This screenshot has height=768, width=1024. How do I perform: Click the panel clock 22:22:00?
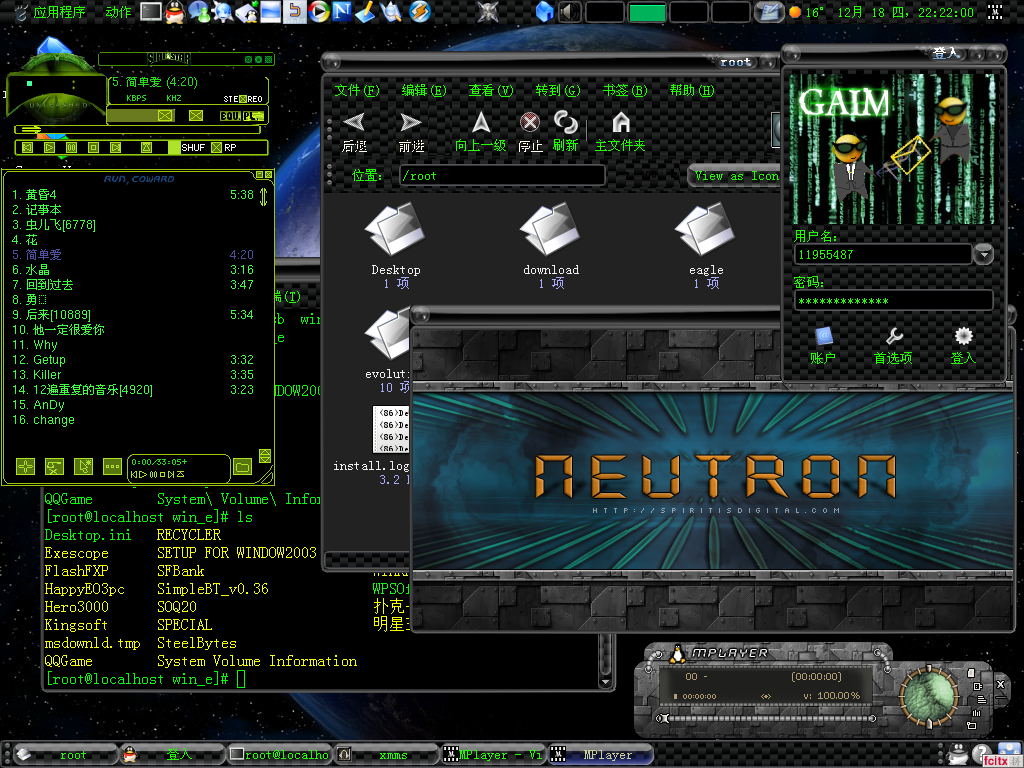tap(905, 12)
